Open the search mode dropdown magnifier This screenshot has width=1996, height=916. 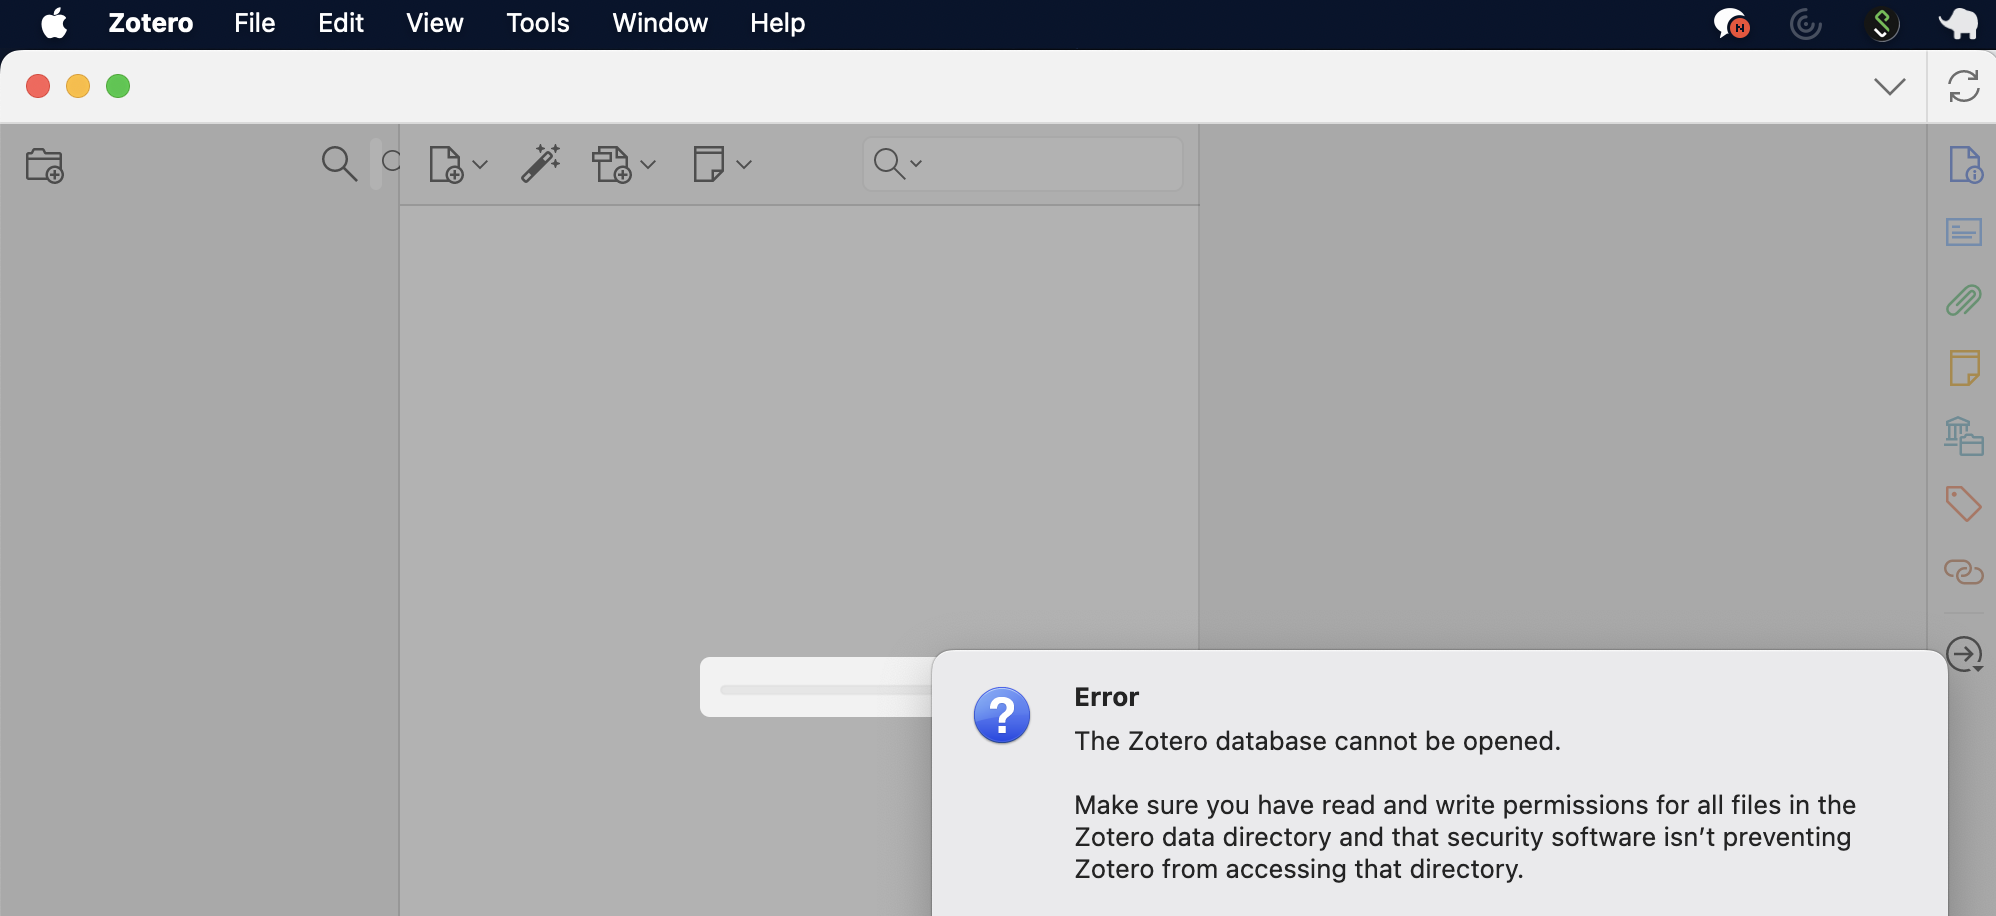tap(897, 163)
